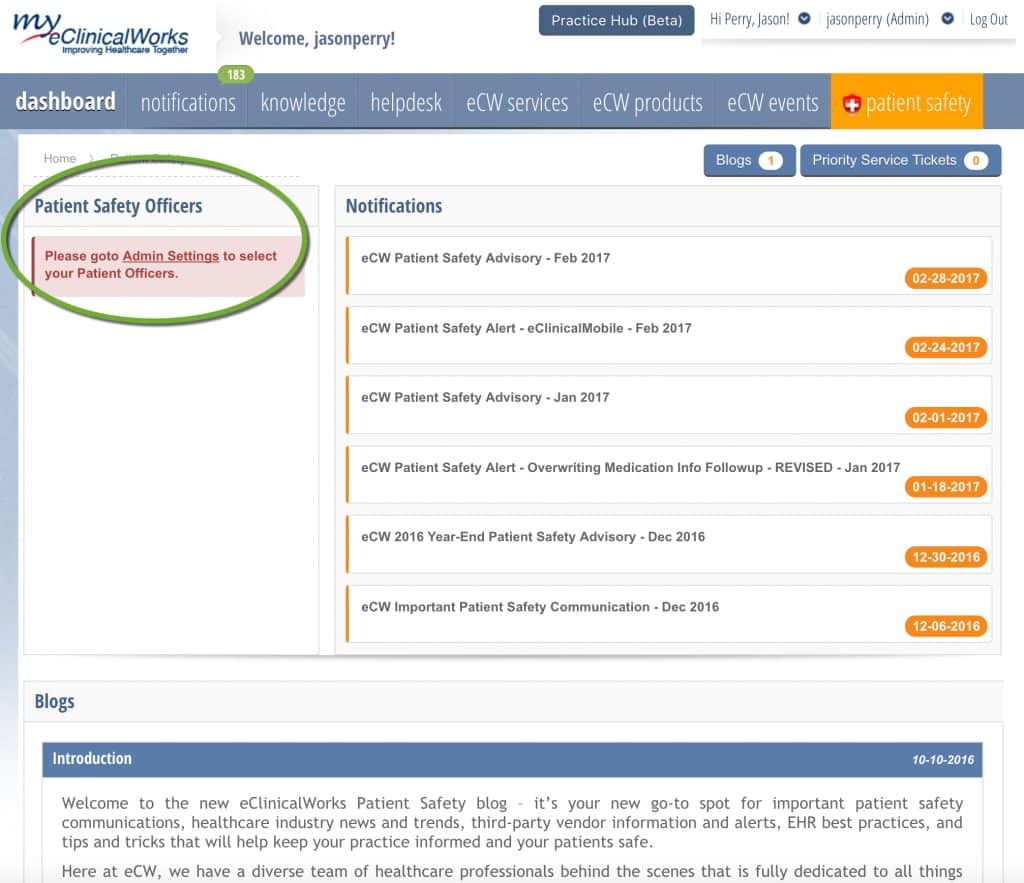Click the Home breadcrumb link
Screen dimensions: 1024x883
pos(59,158)
